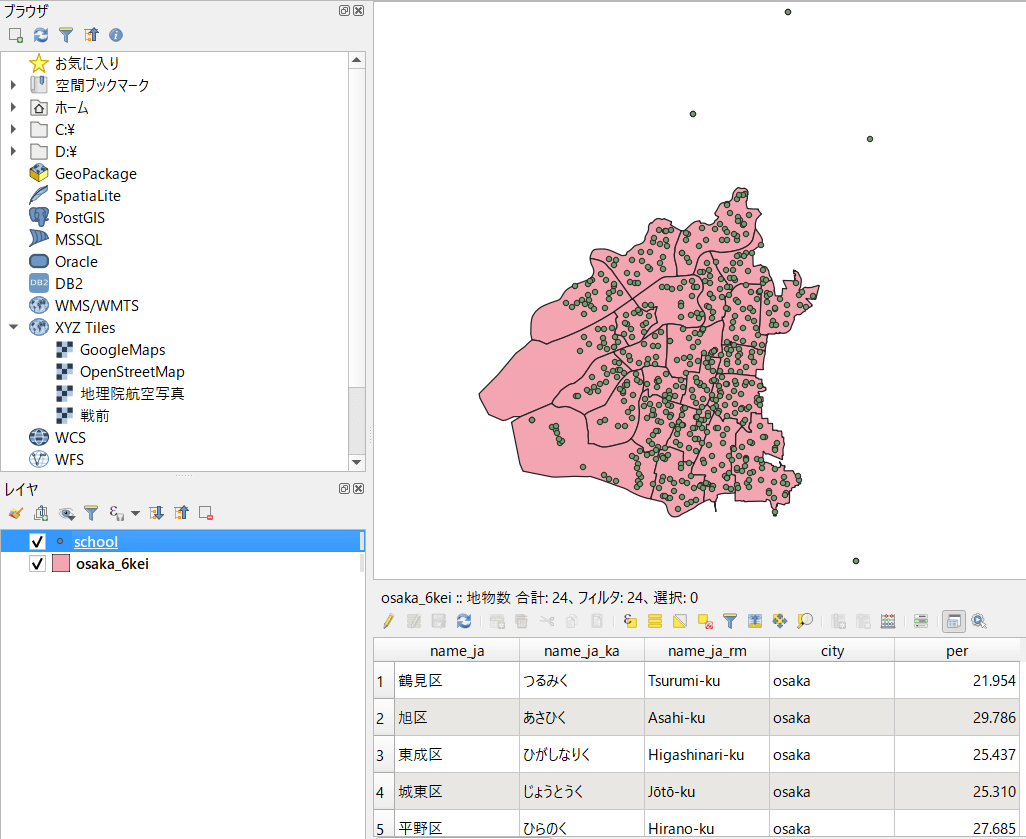The width and height of the screenshot is (1026, 839).
Task: Refresh the Browser panel
Action: [41, 35]
